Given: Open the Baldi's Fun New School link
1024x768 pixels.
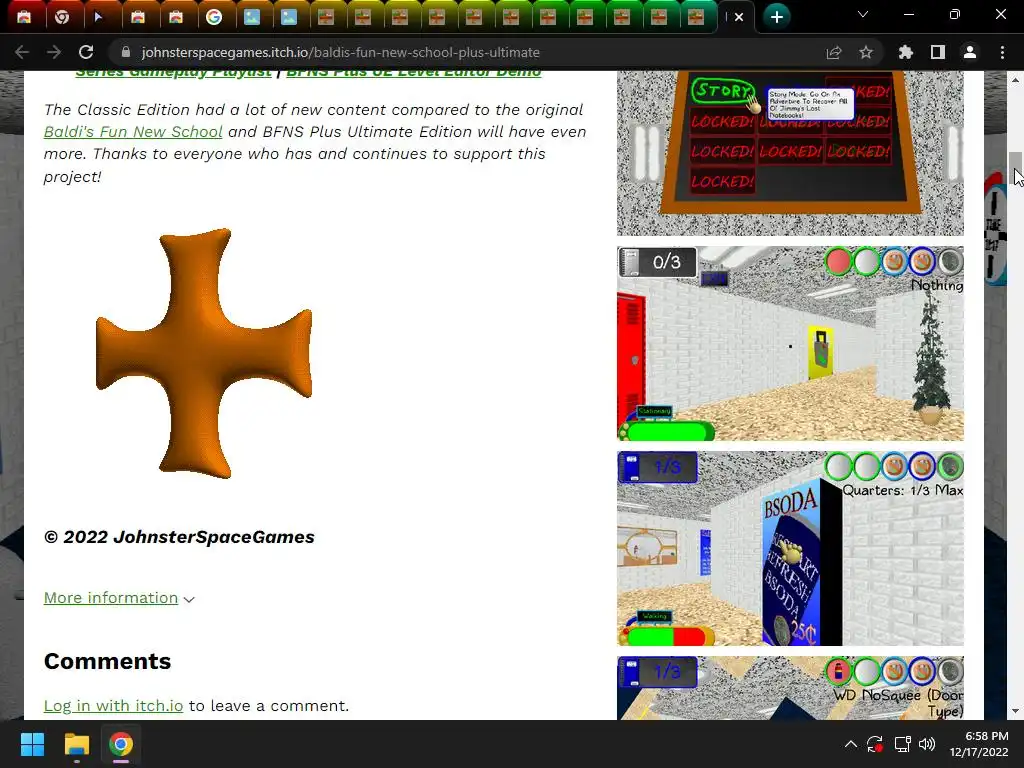Looking at the screenshot, I should click(x=133, y=132).
